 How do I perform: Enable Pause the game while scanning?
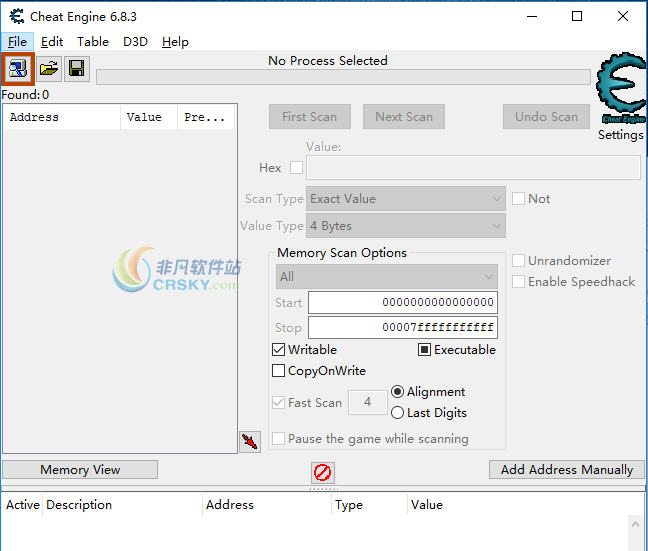(279, 439)
